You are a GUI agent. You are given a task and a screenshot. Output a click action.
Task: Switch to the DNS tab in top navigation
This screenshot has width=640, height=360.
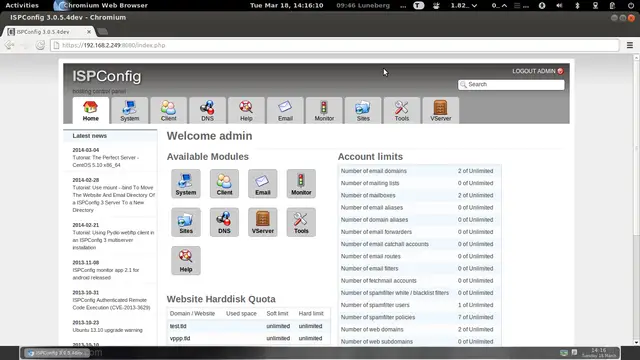tap(207, 111)
